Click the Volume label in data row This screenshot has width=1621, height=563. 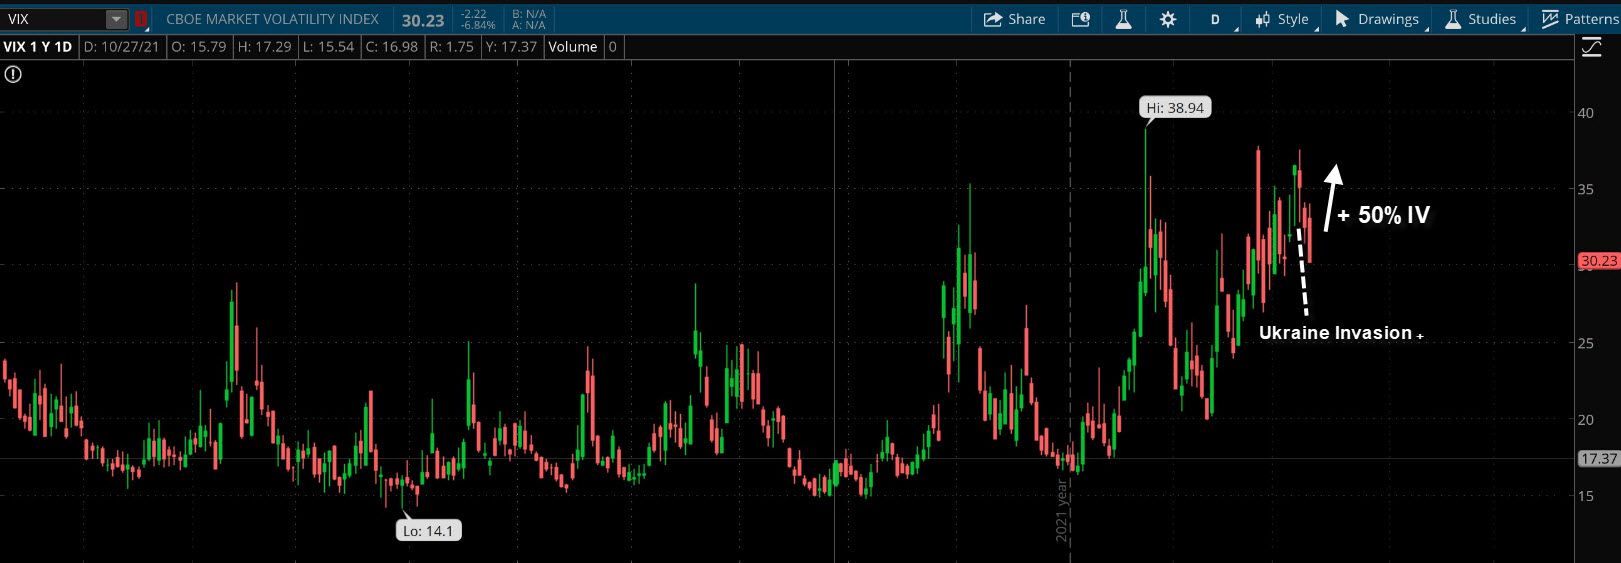pos(573,47)
